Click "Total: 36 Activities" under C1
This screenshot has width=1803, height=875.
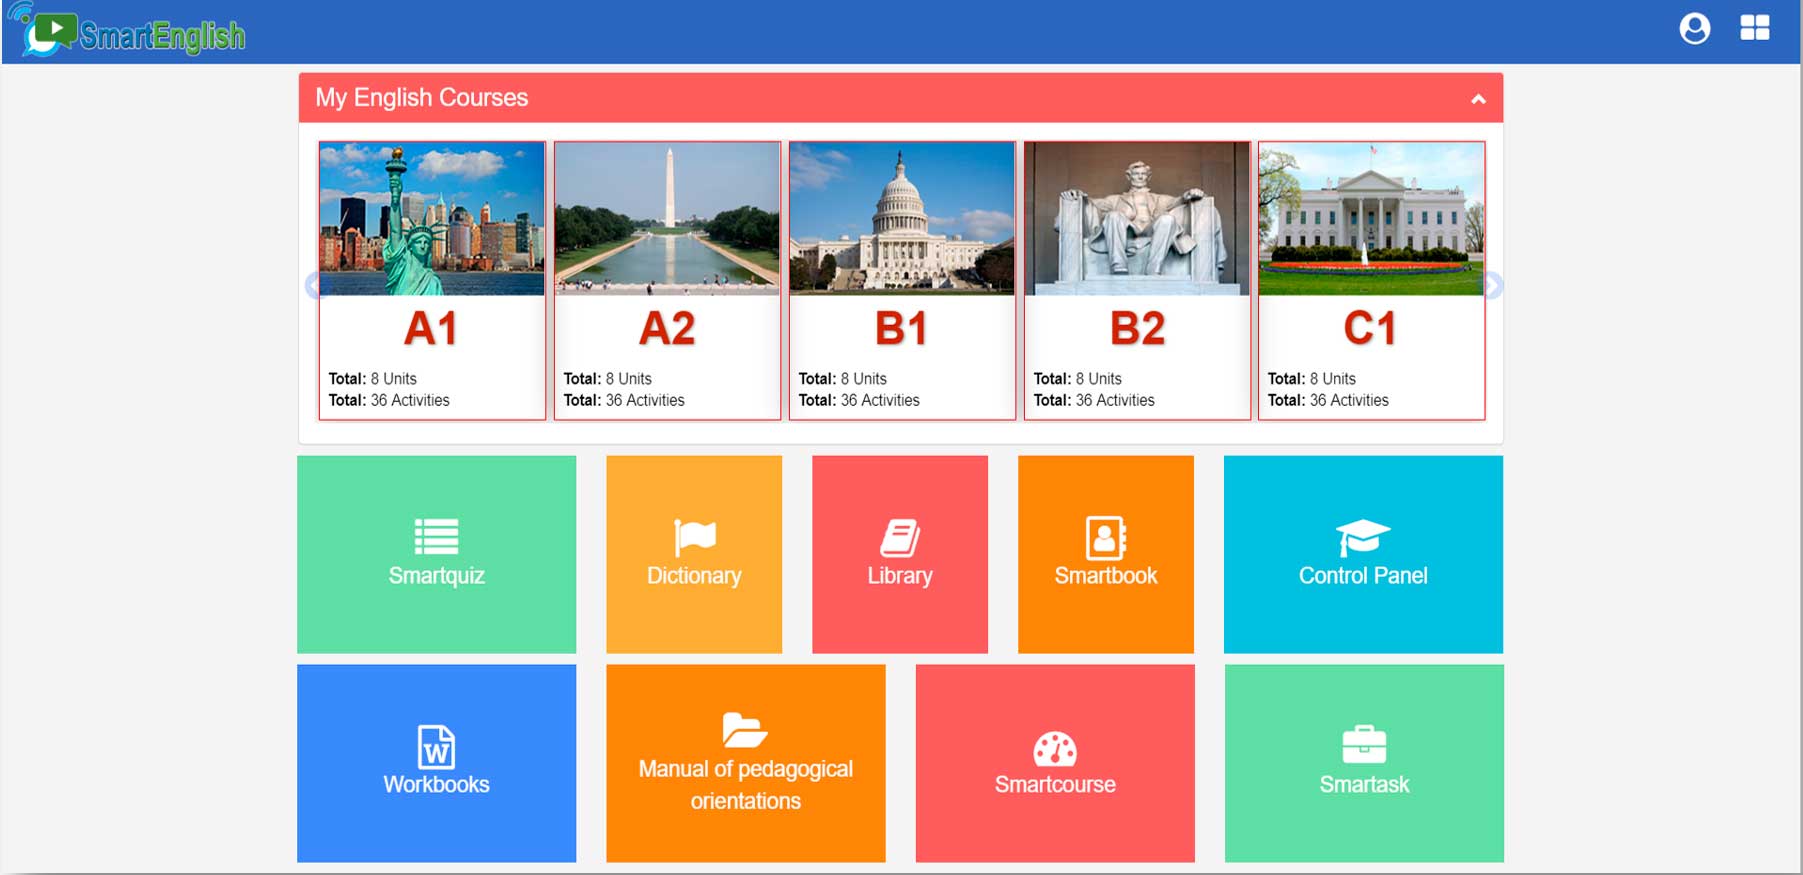pyautogui.click(x=1328, y=400)
